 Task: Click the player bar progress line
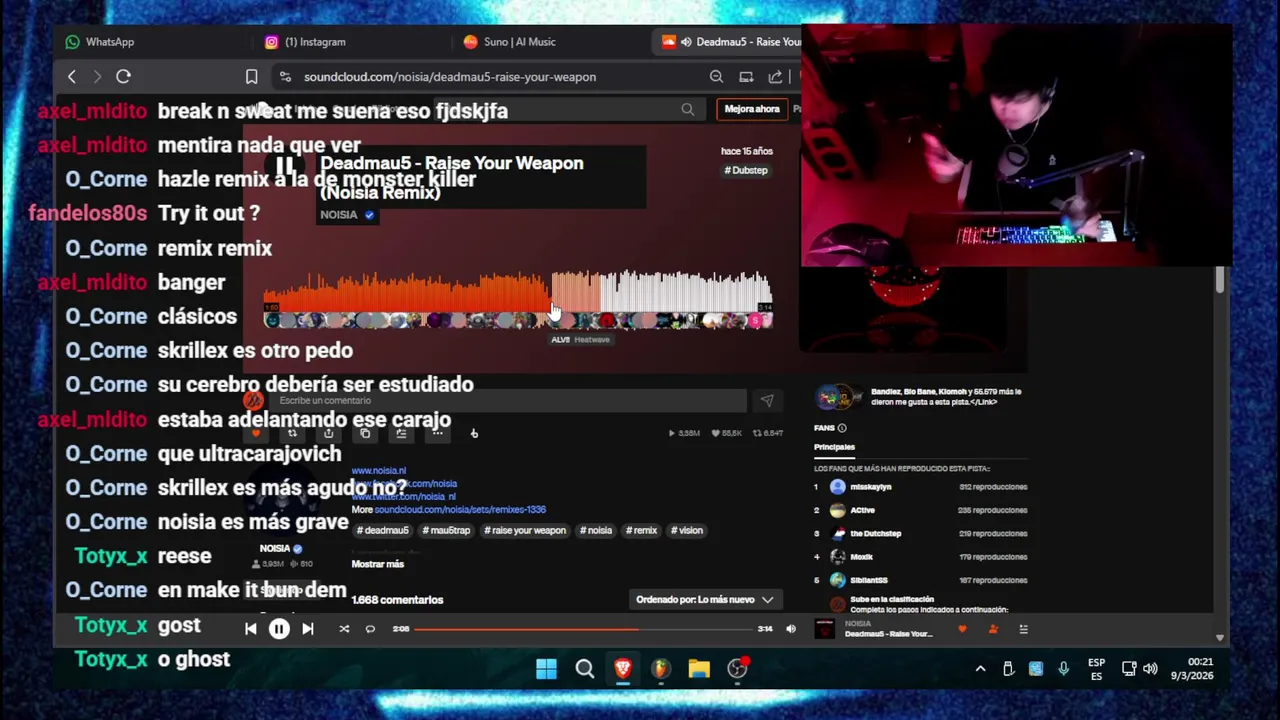click(x=584, y=629)
